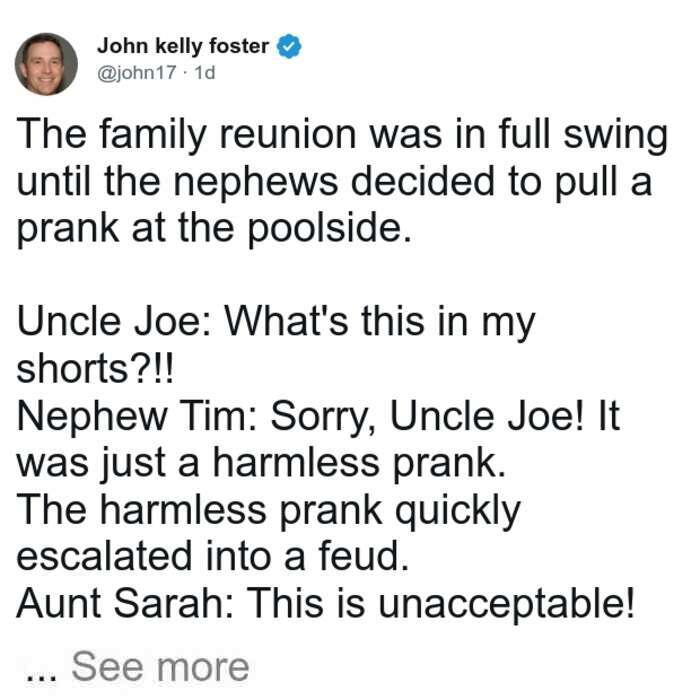This screenshot has height=700, width=700.
Task: Click the 'shorts?!!' text line
Action: (94, 370)
